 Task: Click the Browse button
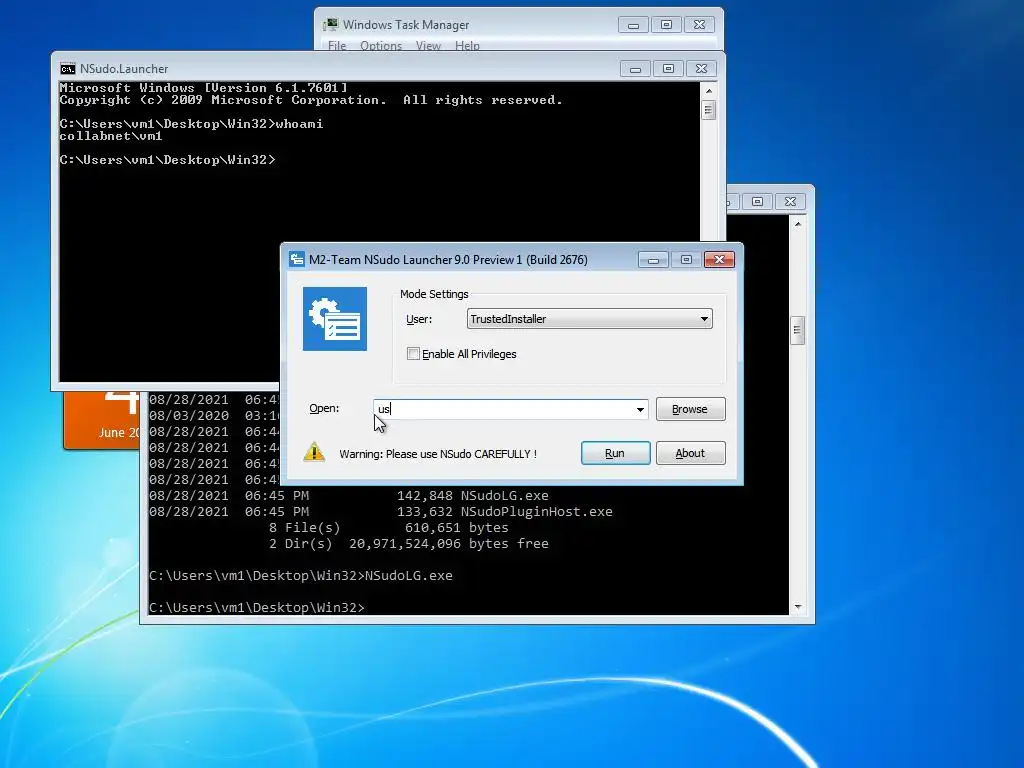pos(690,409)
